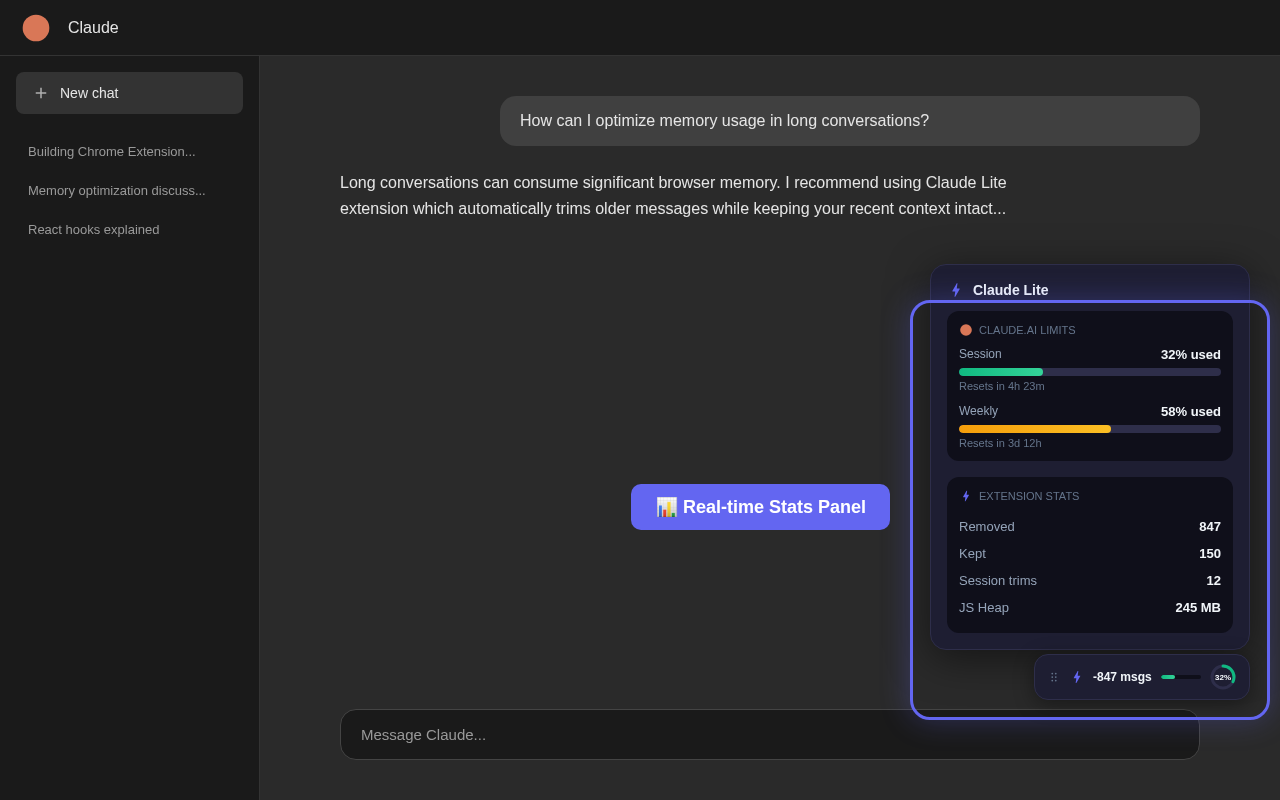Screen dimensions: 1280x800
Task: Click the Claude Lite panel title
Action: [1011, 290]
